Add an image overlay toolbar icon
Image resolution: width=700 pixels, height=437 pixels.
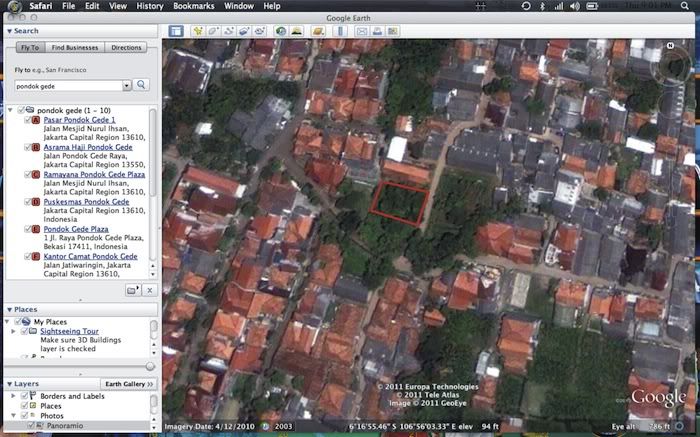[244, 31]
